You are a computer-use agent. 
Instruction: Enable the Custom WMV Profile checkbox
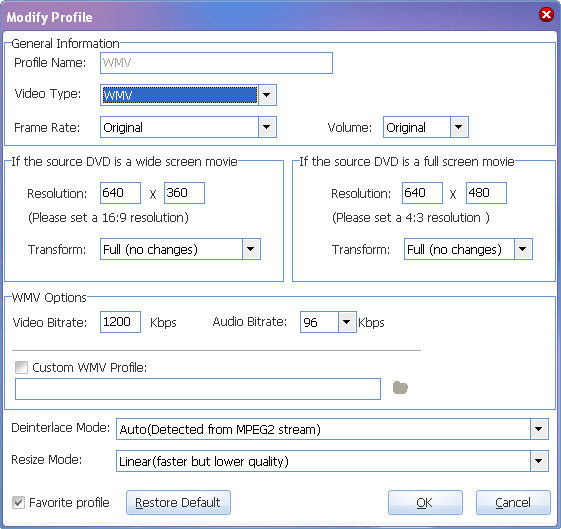tap(21, 367)
